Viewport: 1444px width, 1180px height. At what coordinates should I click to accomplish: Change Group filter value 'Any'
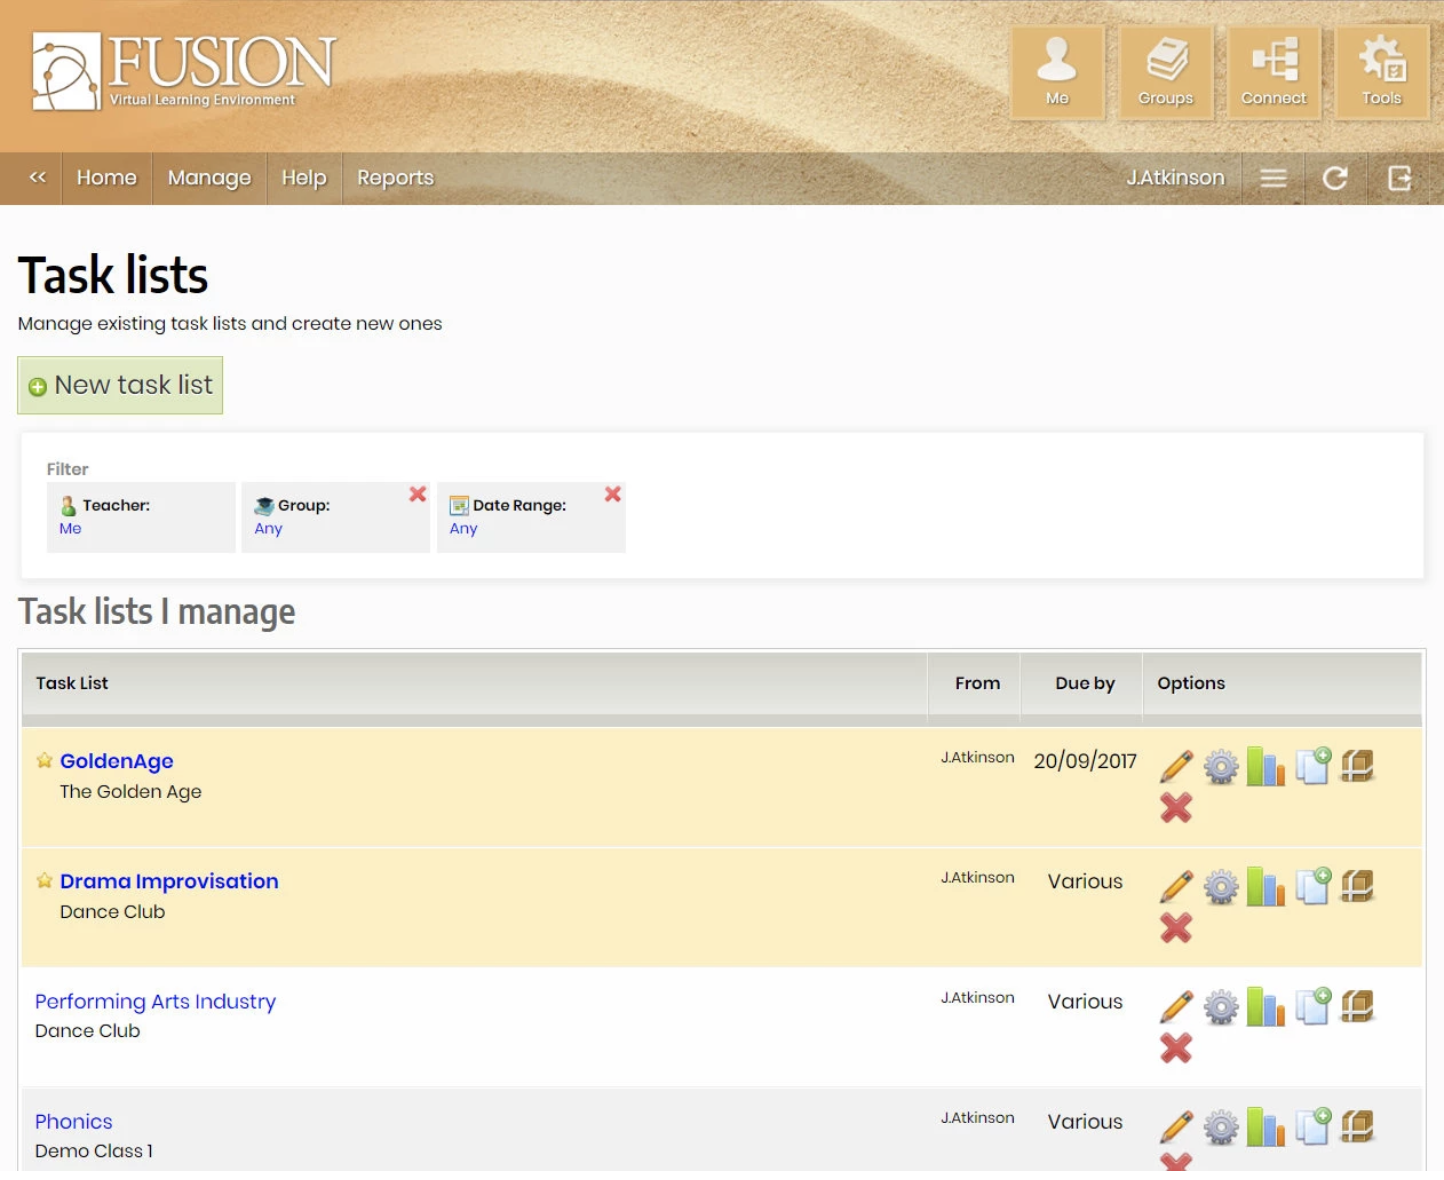268,529
